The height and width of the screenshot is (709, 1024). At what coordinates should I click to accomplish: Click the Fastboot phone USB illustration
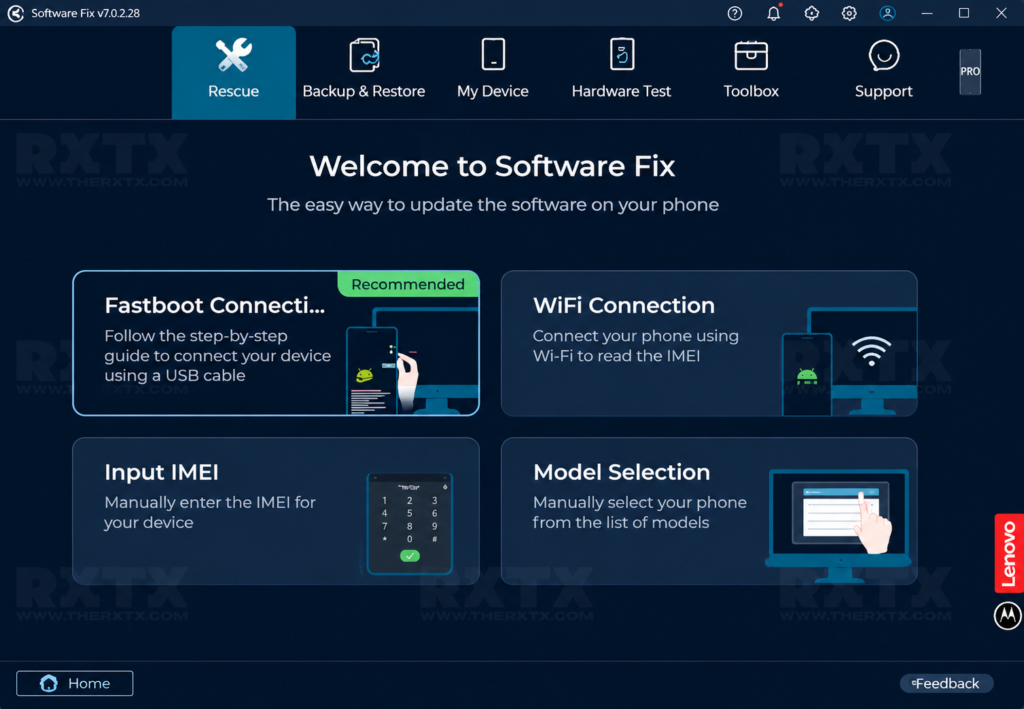point(412,361)
